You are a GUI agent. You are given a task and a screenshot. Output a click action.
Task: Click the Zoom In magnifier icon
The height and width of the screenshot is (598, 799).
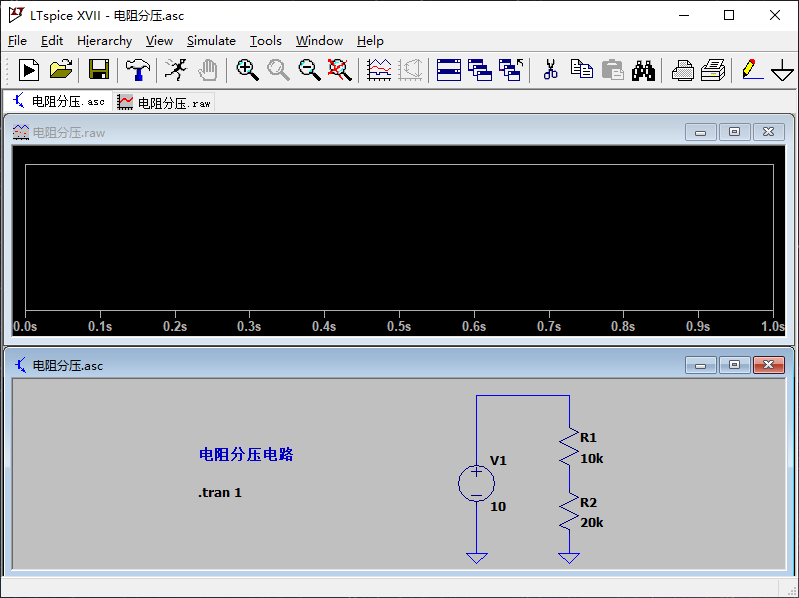point(247,70)
